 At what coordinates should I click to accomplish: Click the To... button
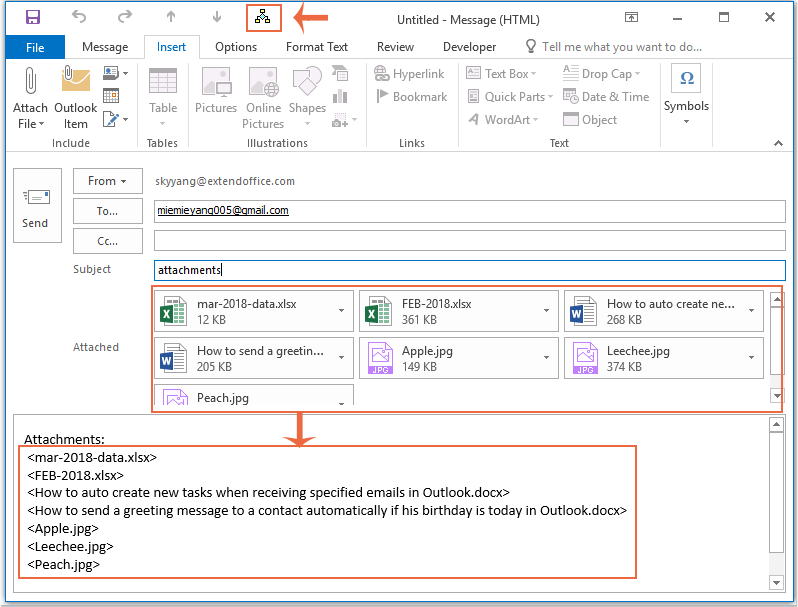[107, 211]
